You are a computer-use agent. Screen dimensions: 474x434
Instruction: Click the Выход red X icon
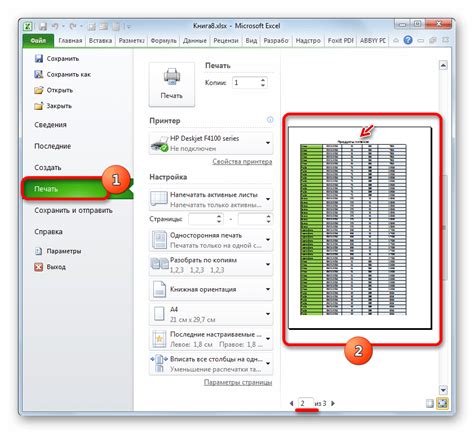tap(39, 267)
